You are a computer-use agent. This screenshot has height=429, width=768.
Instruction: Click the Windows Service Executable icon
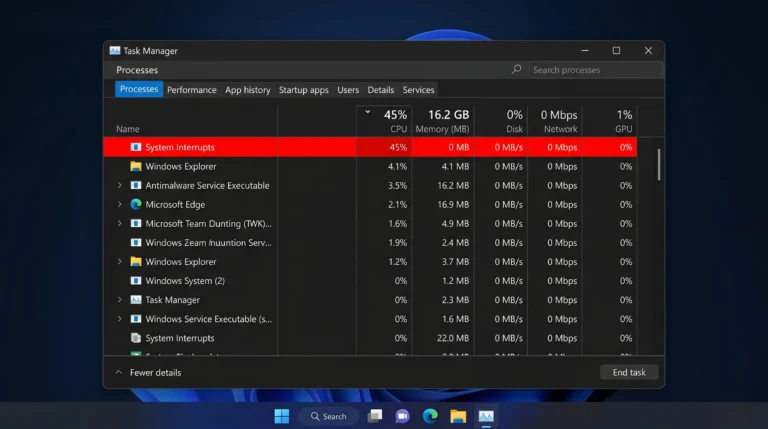(136, 319)
